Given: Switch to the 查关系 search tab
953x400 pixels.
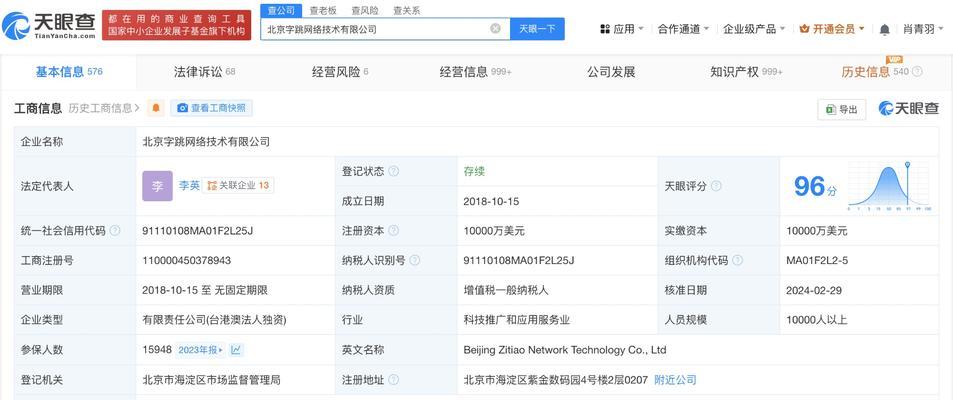Looking at the screenshot, I should [407, 10].
